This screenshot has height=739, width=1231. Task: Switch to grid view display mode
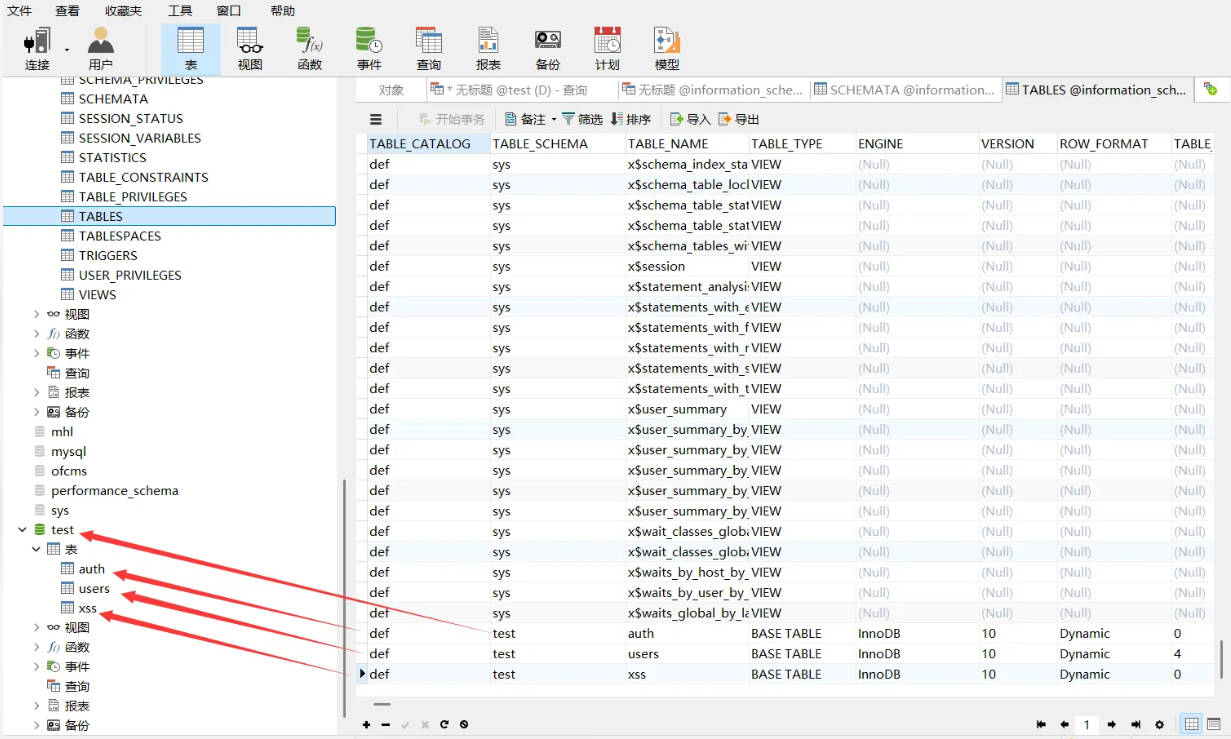[x=1192, y=724]
